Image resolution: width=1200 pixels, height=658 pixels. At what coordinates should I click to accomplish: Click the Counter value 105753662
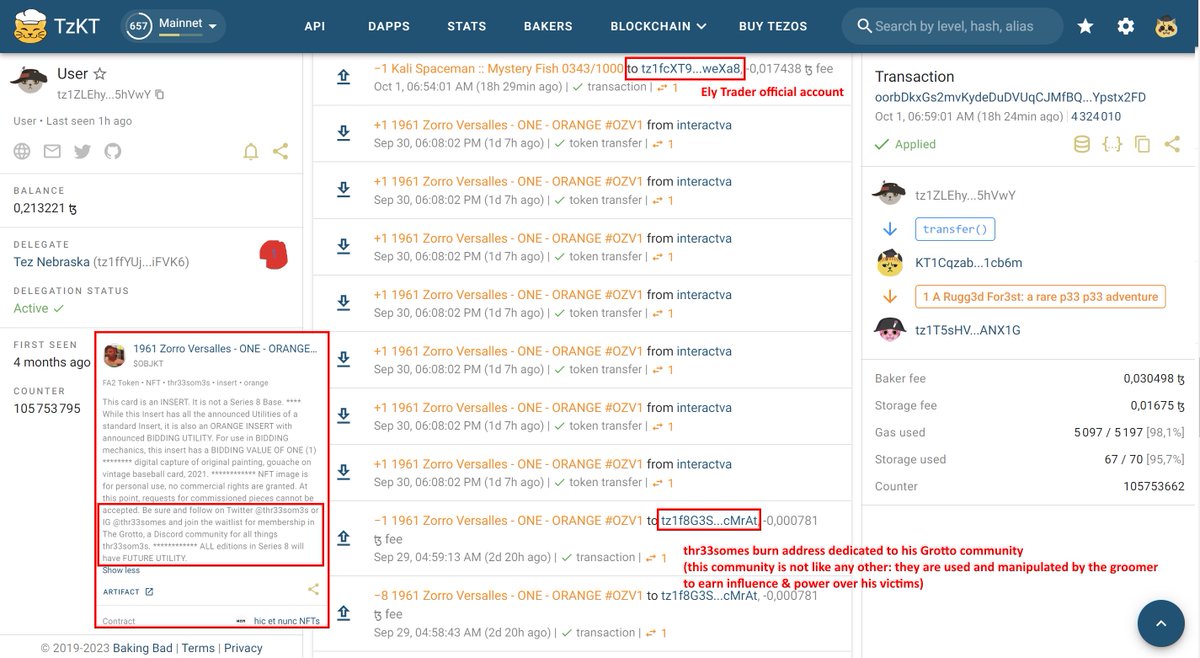point(1155,486)
